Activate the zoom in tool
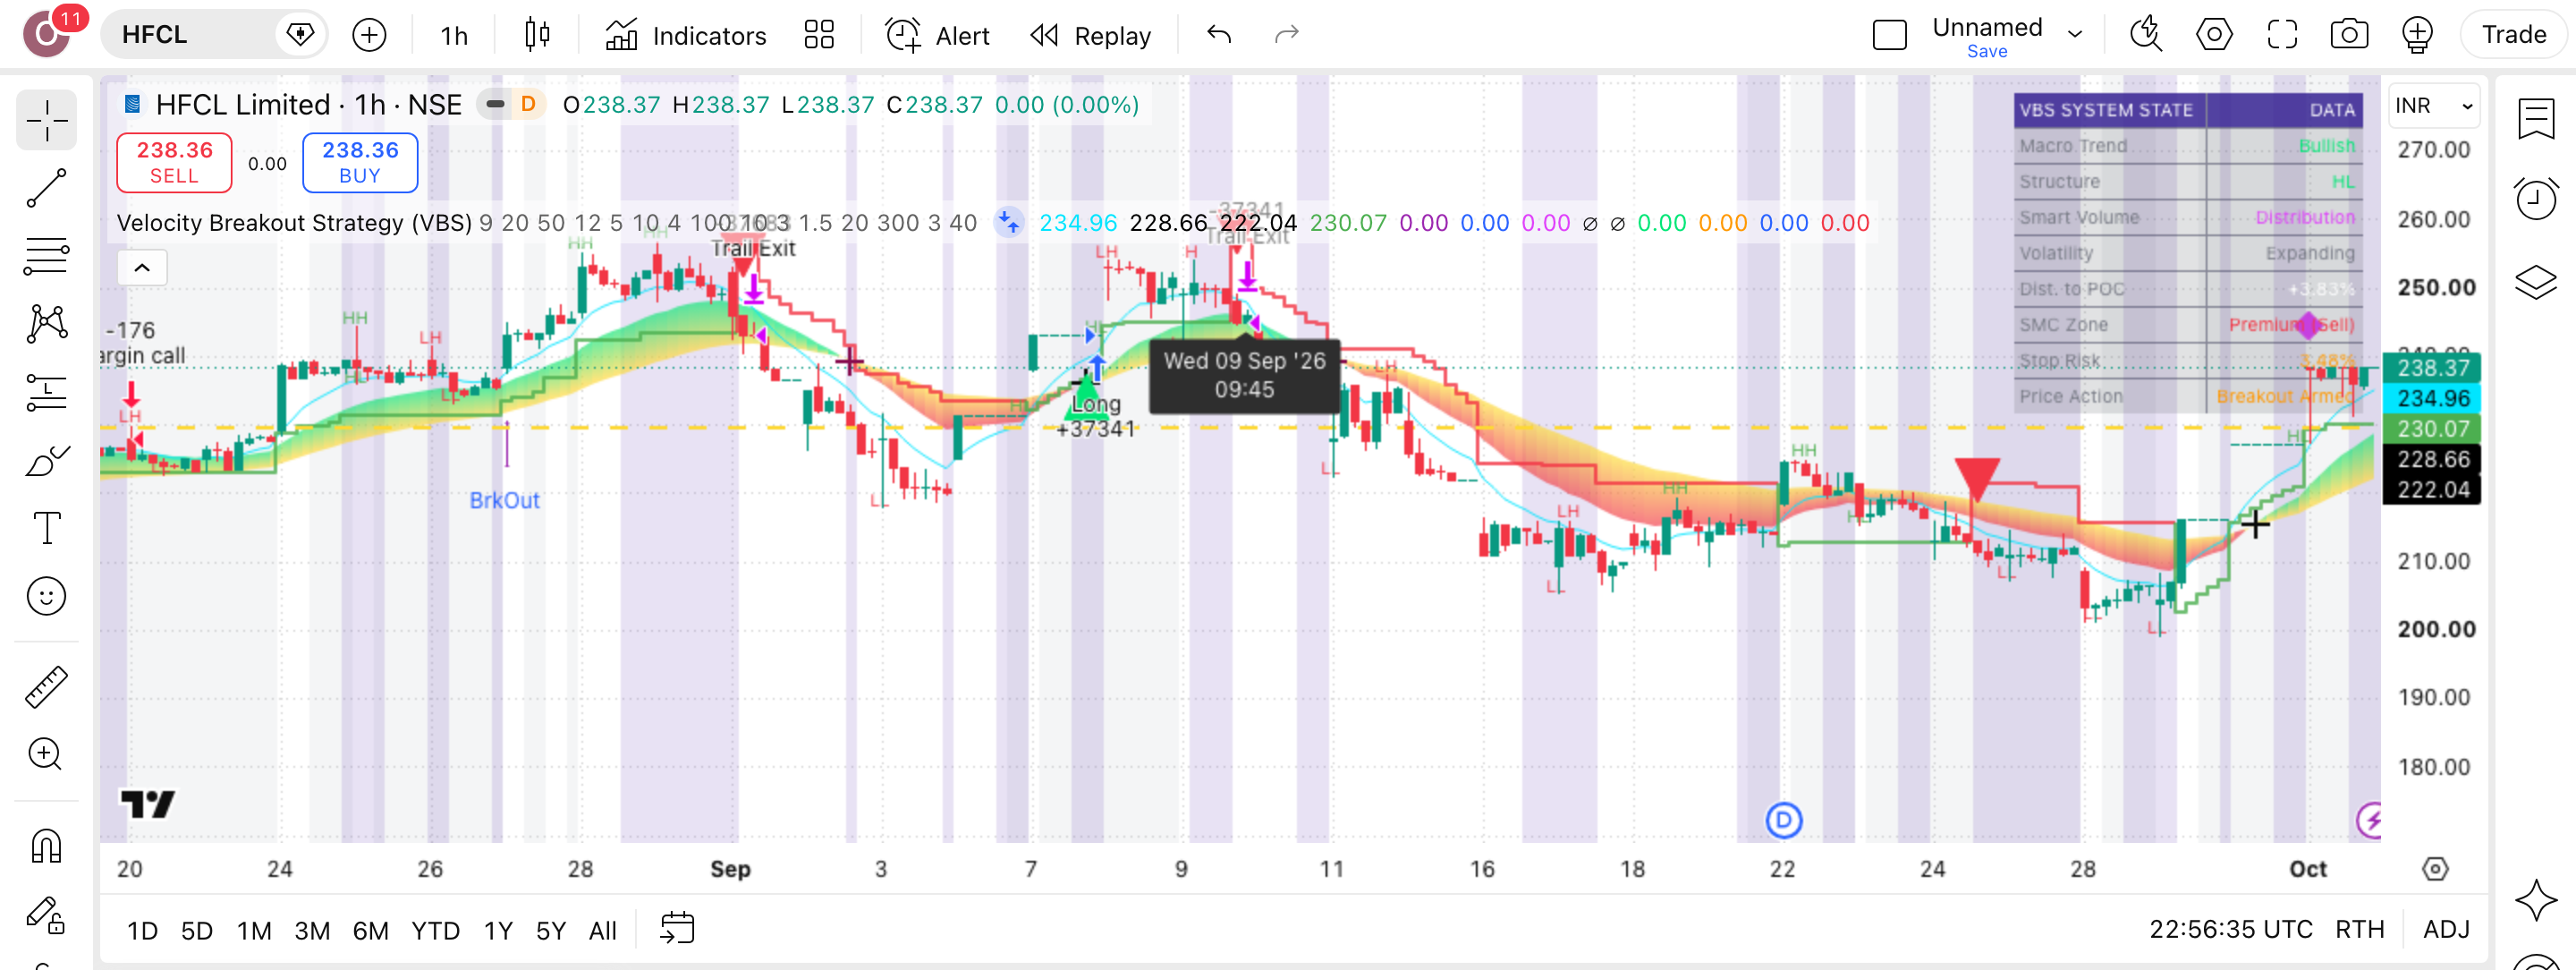Viewport: 2576px width, 970px height. click(46, 754)
